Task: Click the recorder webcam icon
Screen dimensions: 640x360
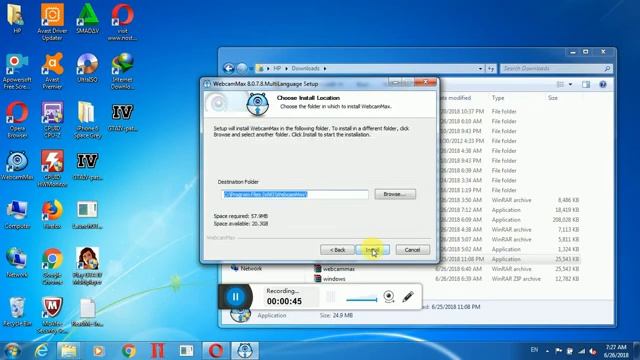Action: pos(389,297)
